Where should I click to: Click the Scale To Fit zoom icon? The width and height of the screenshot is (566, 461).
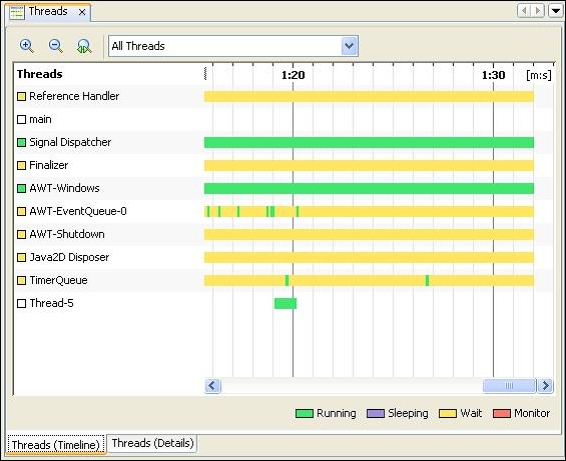coord(84,46)
